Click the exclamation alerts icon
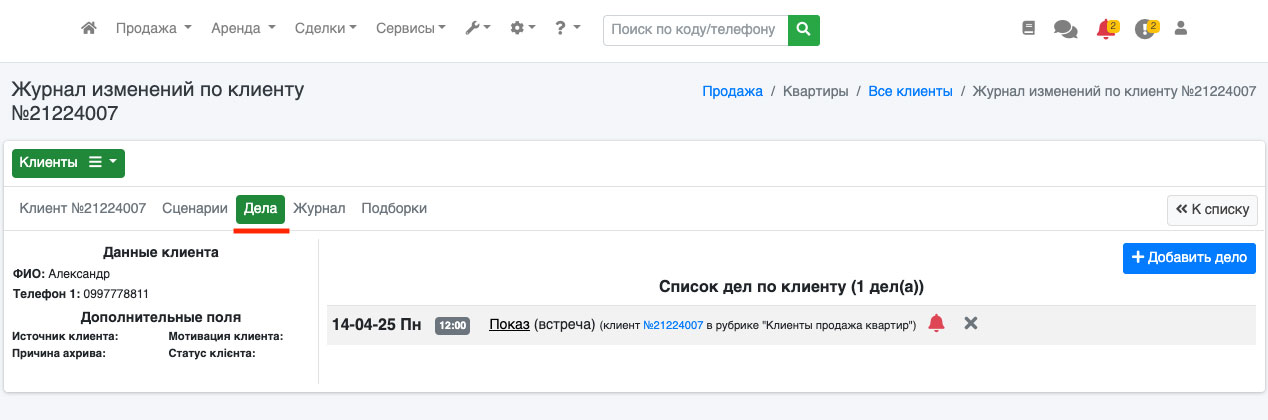The width and height of the screenshot is (1268, 420). click(x=1145, y=30)
